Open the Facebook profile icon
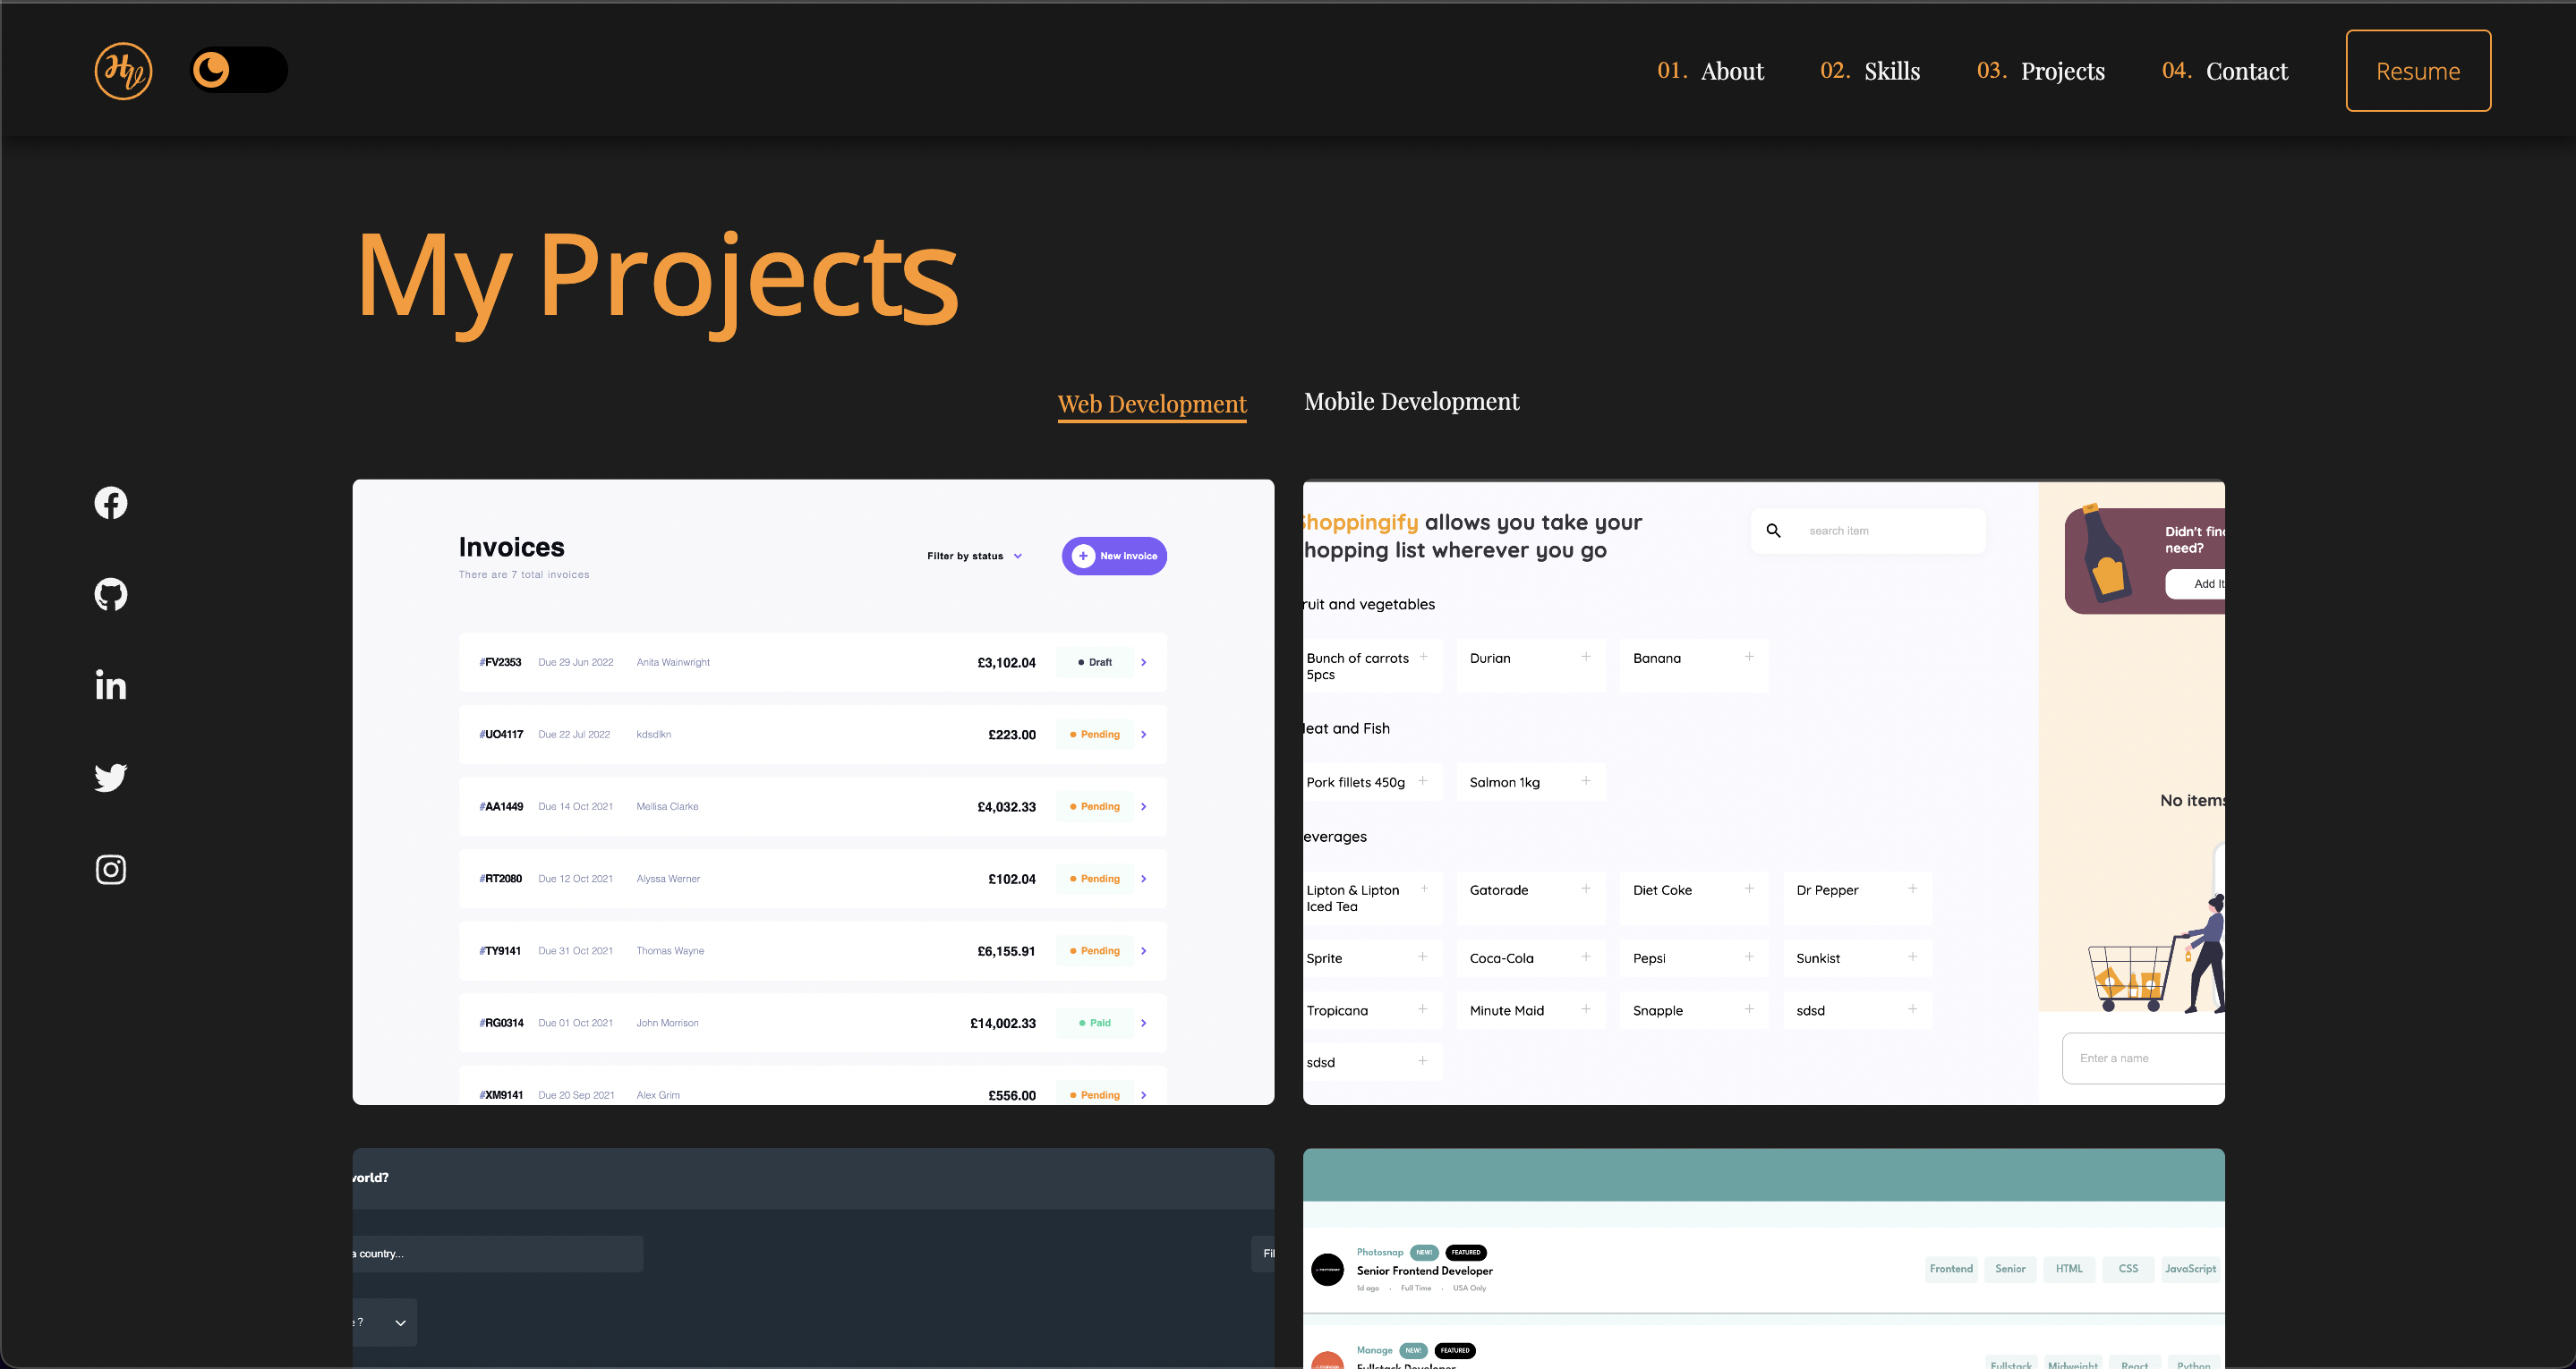The image size is (2576, 1369). pos(111,503)
